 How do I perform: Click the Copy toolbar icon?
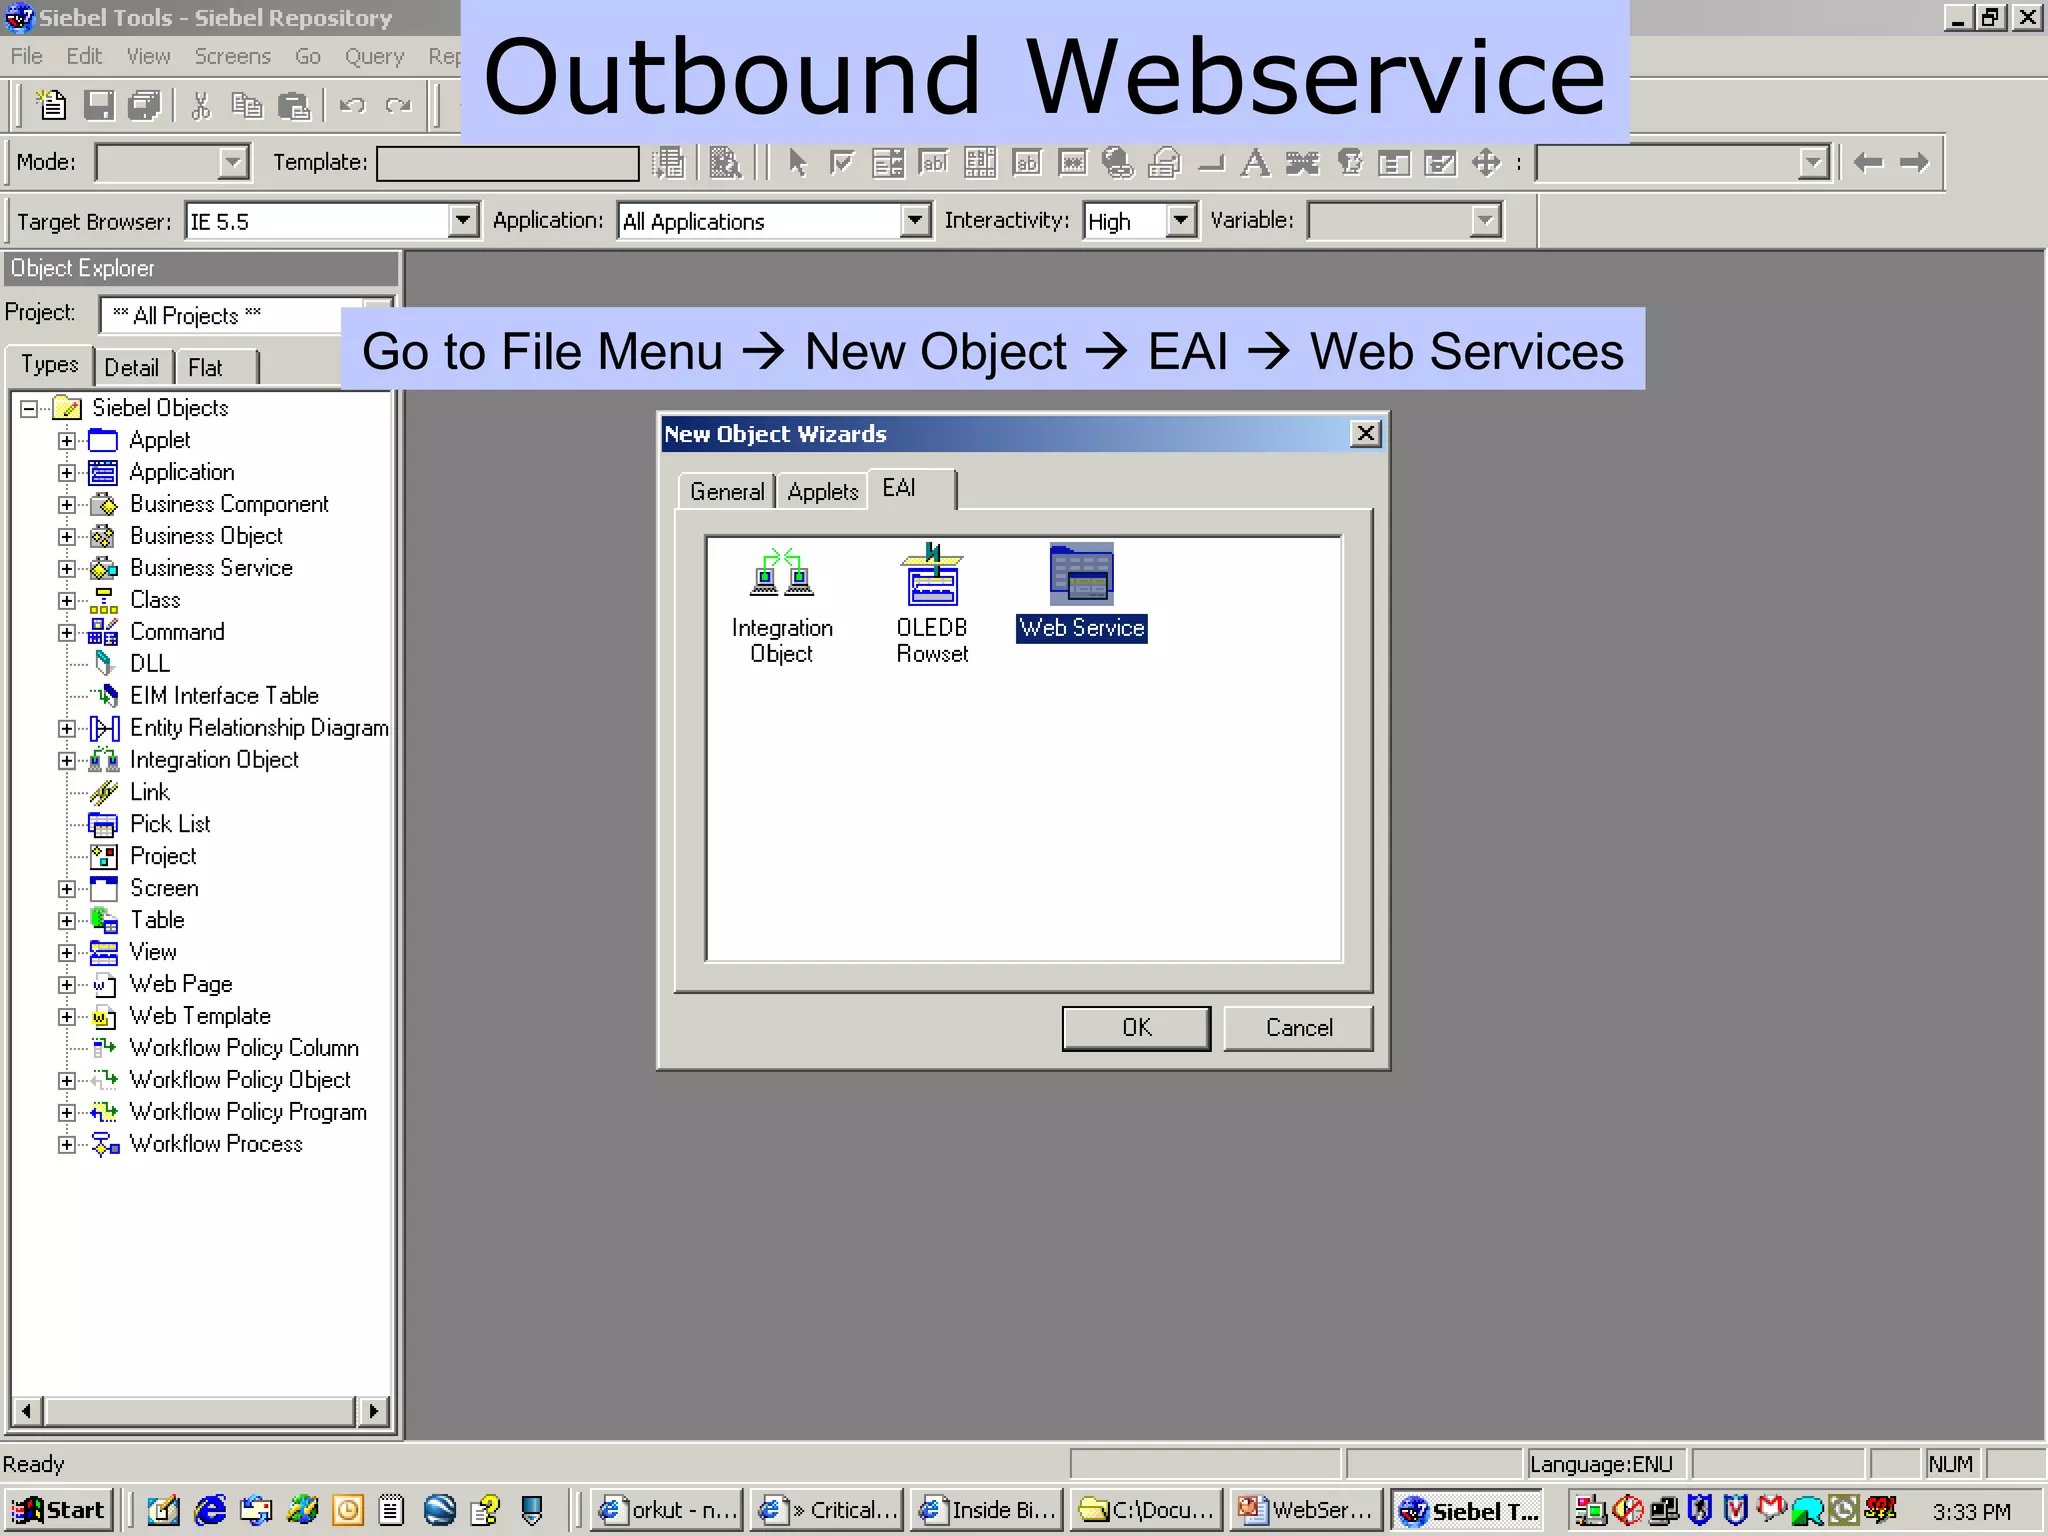(x=246, y=105)
